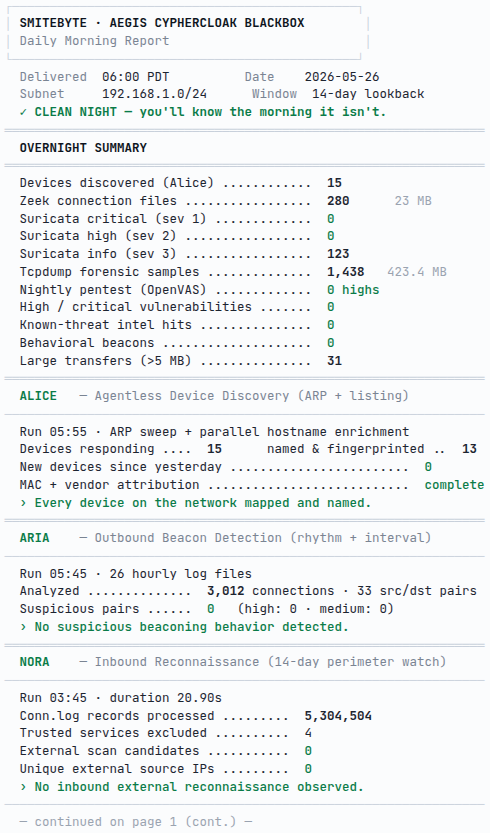The image size is (490, 833).
Task: Select the NORA section heading
Action: coord(35,662)
